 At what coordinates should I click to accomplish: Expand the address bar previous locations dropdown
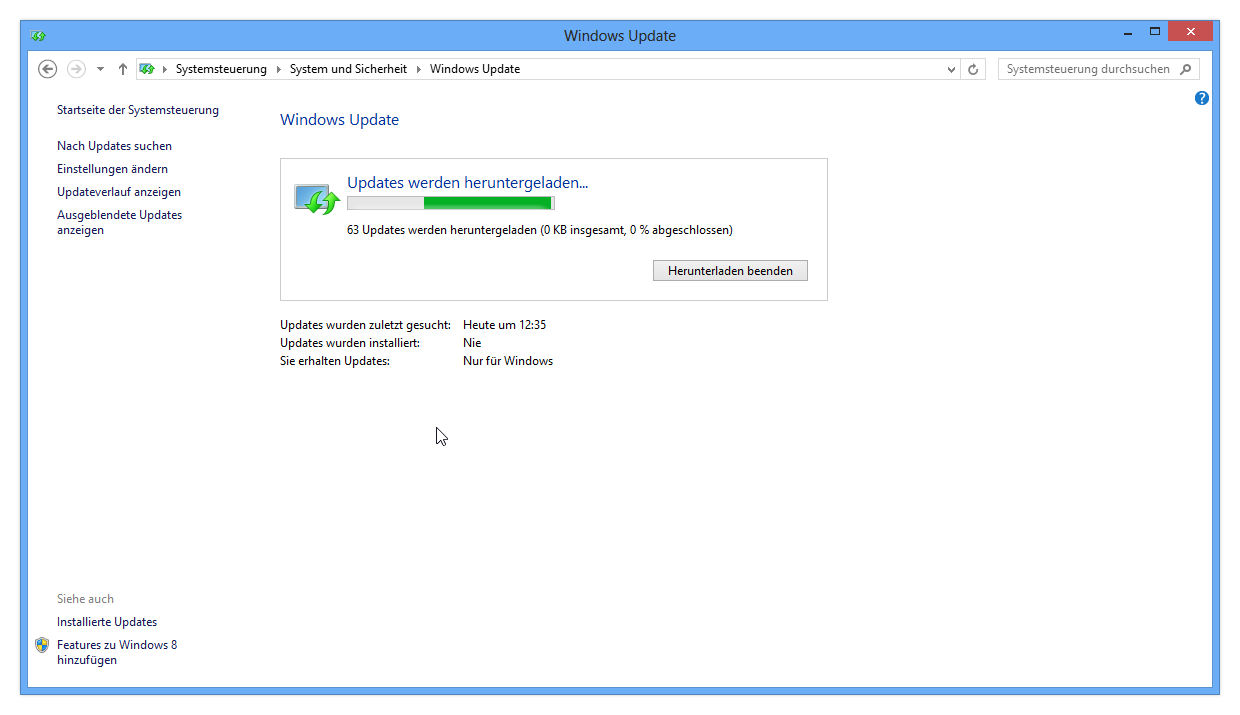tap(951, 69)
